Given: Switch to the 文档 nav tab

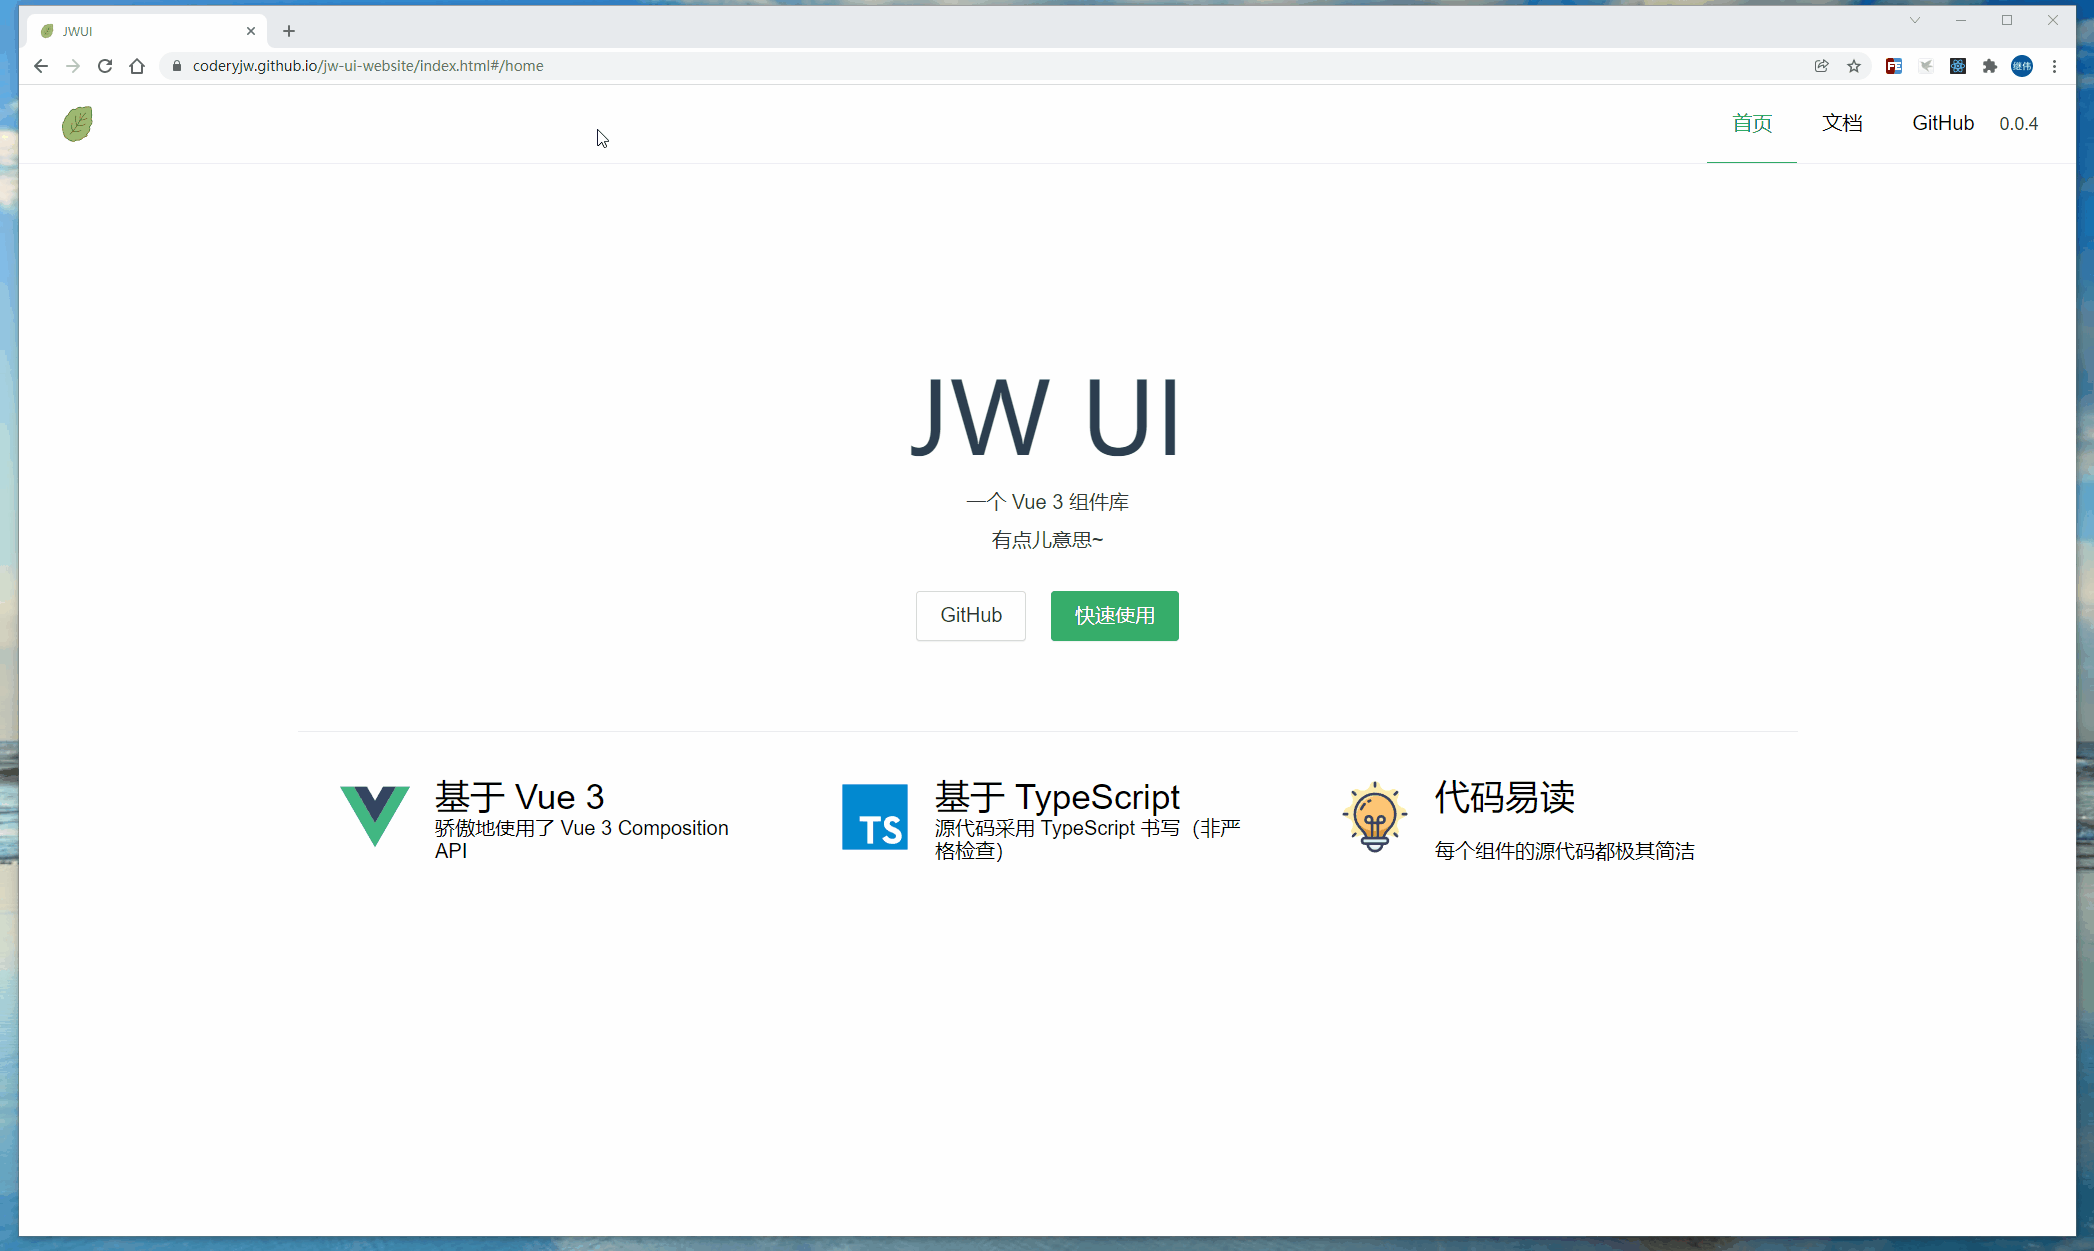Looking at the screenshot, I should (1842, 123).
